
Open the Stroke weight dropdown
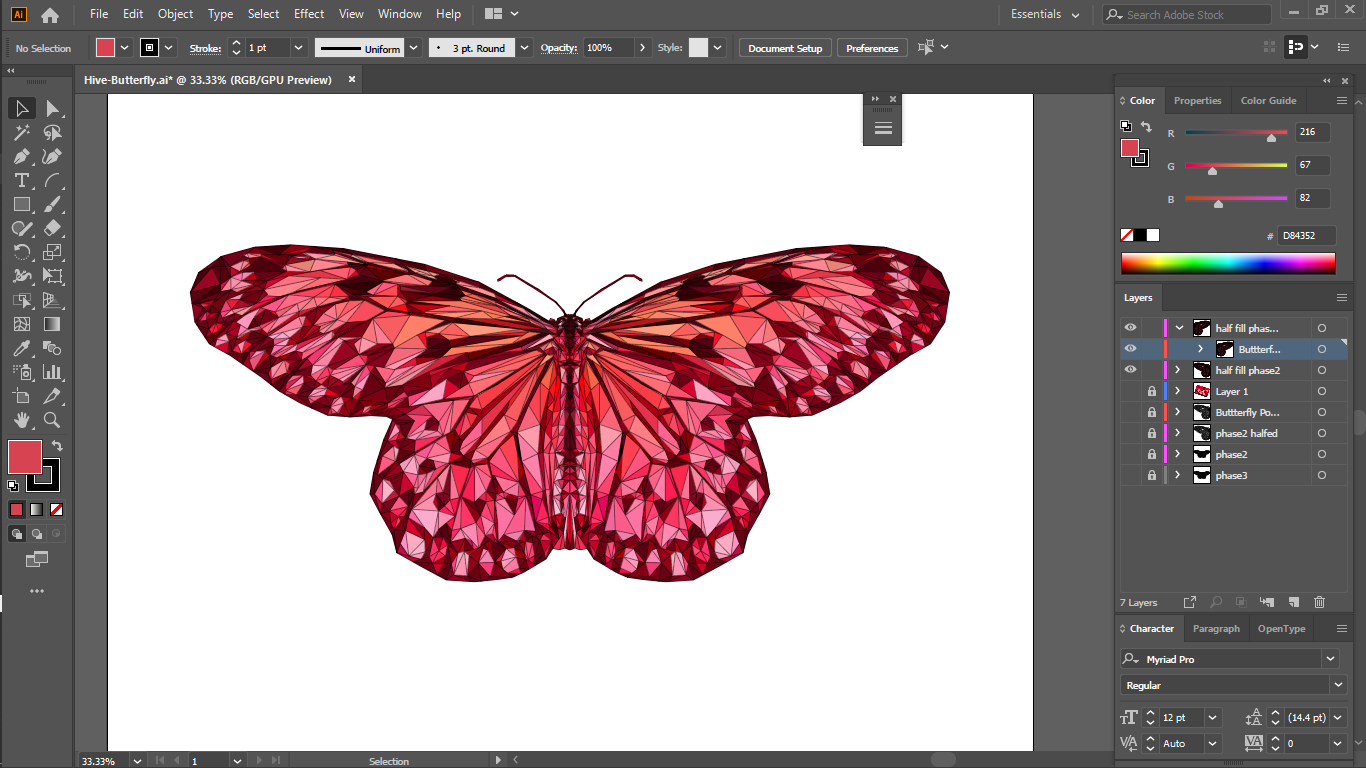click(x=298, y=48)
